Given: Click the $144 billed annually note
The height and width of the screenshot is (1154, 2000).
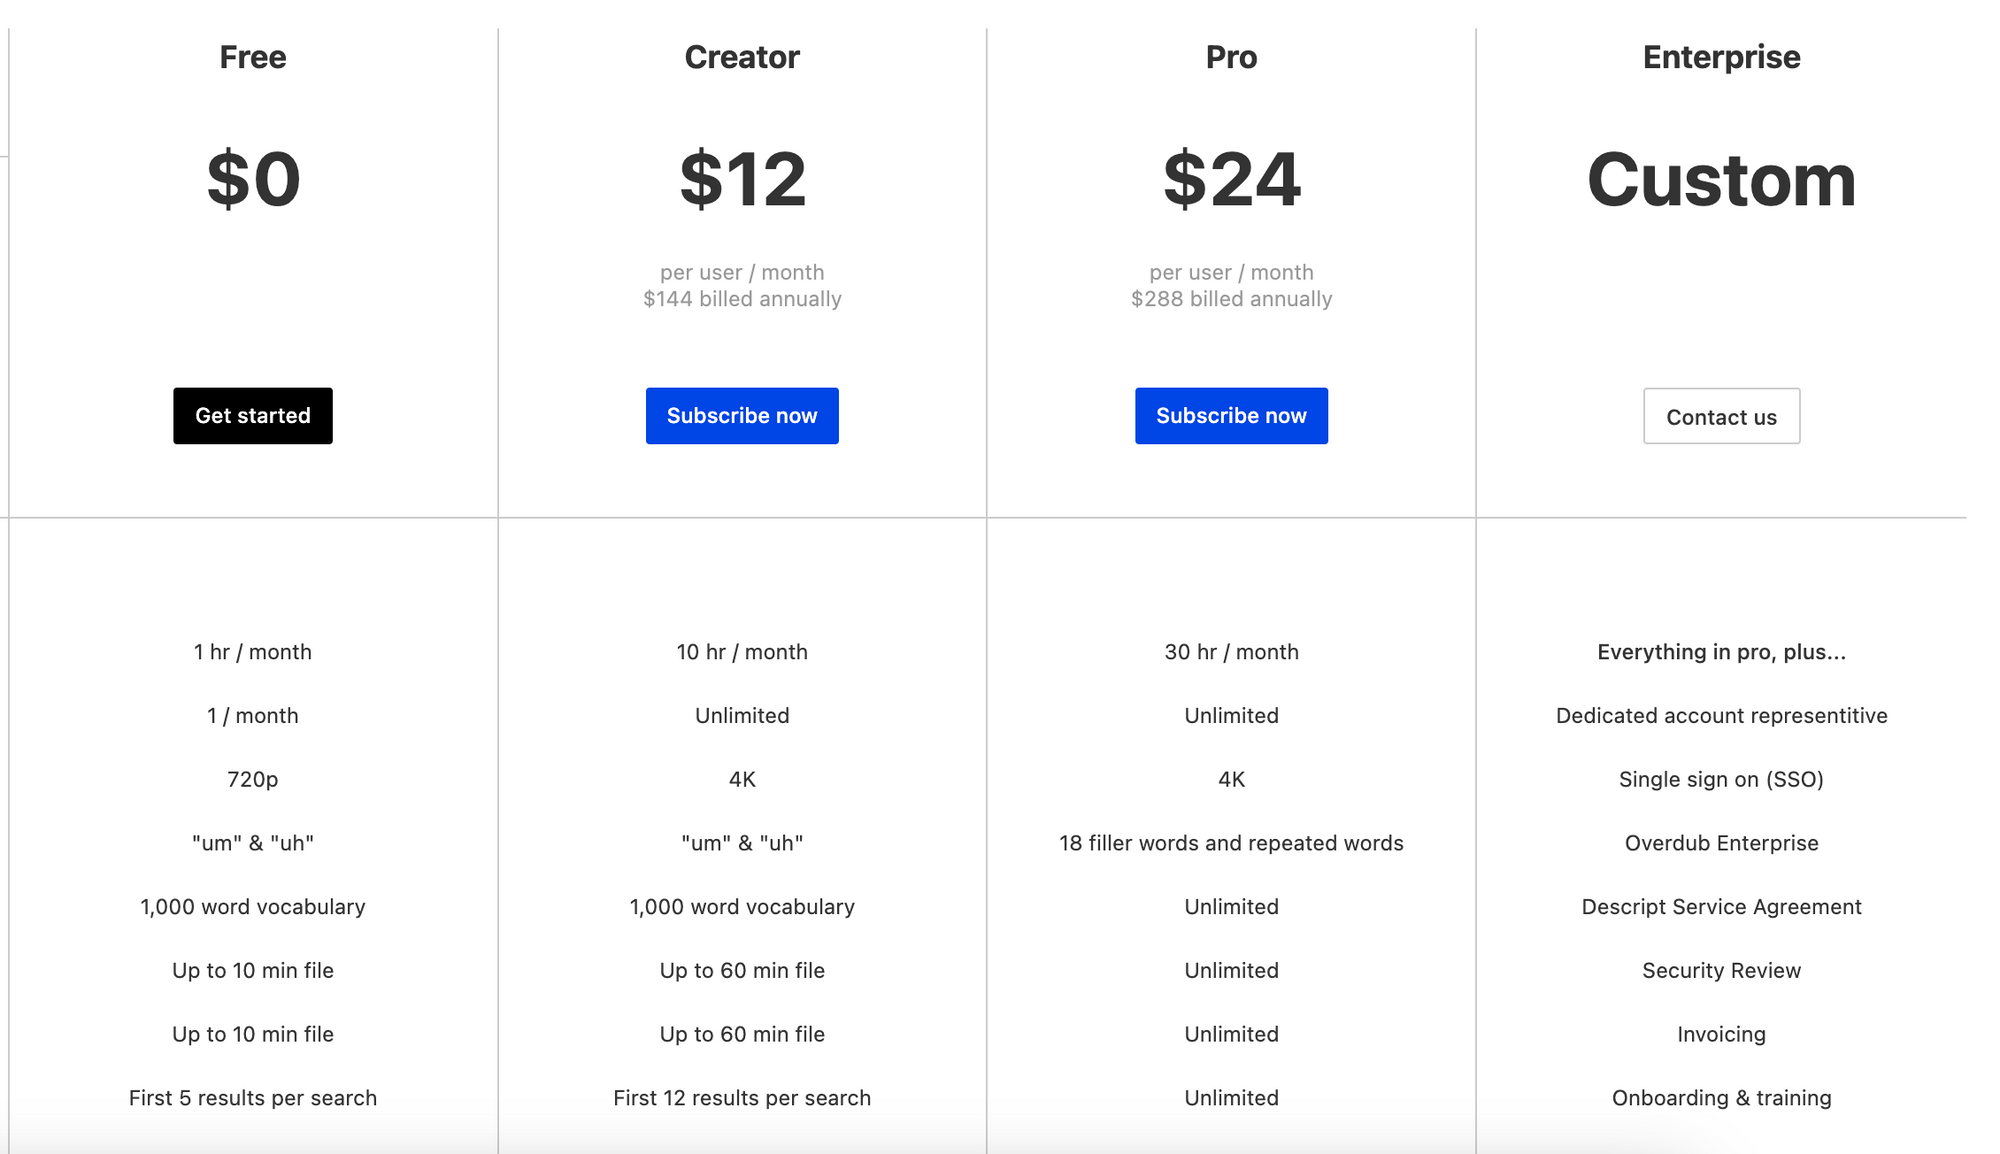Looking at the screenshot, I should (x=742, y=299).
